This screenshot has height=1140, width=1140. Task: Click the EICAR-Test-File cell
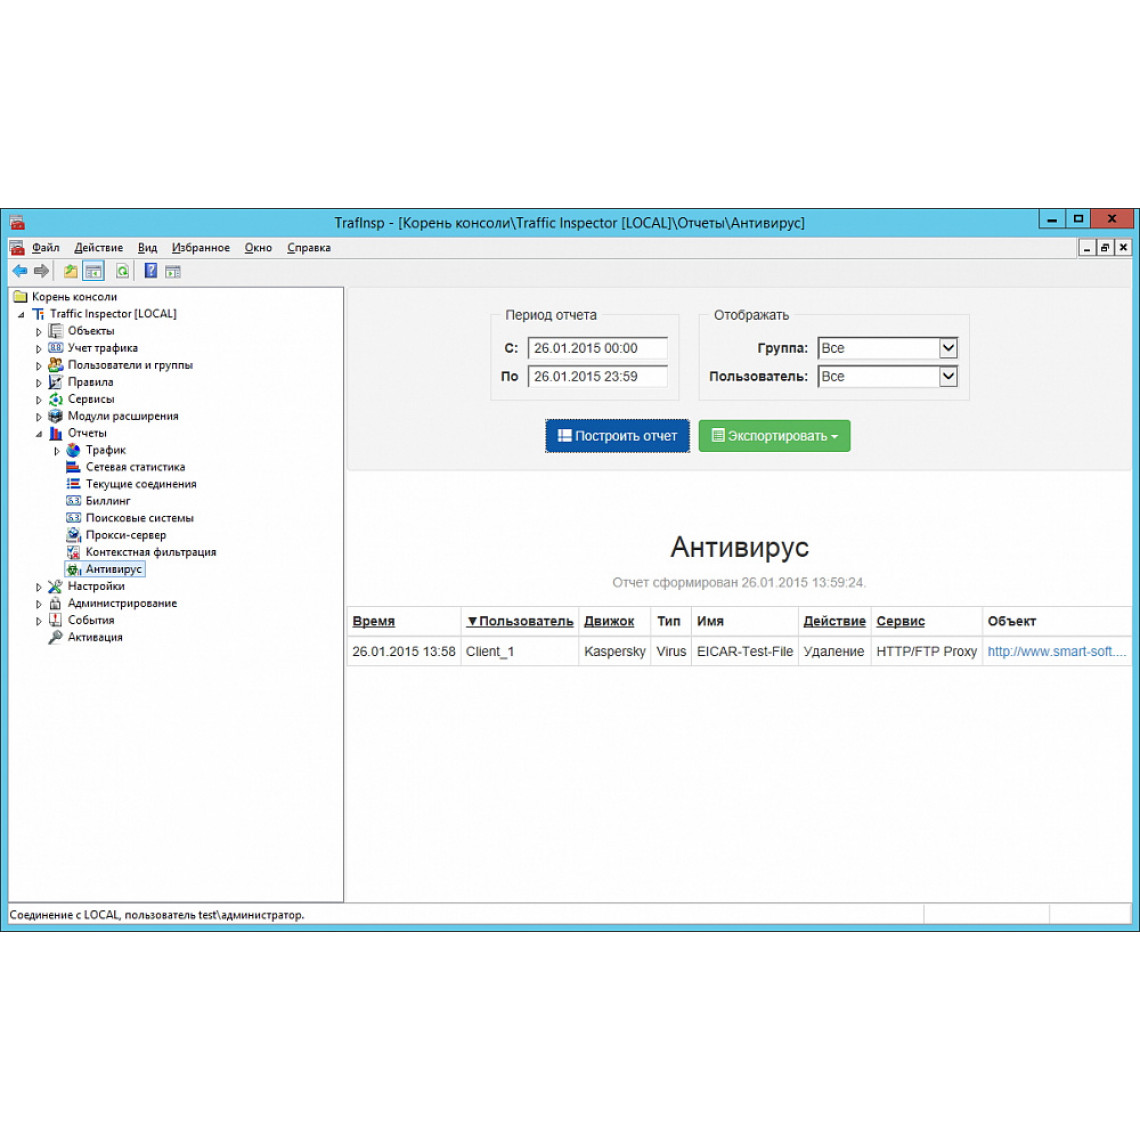(x=744, y=651)
